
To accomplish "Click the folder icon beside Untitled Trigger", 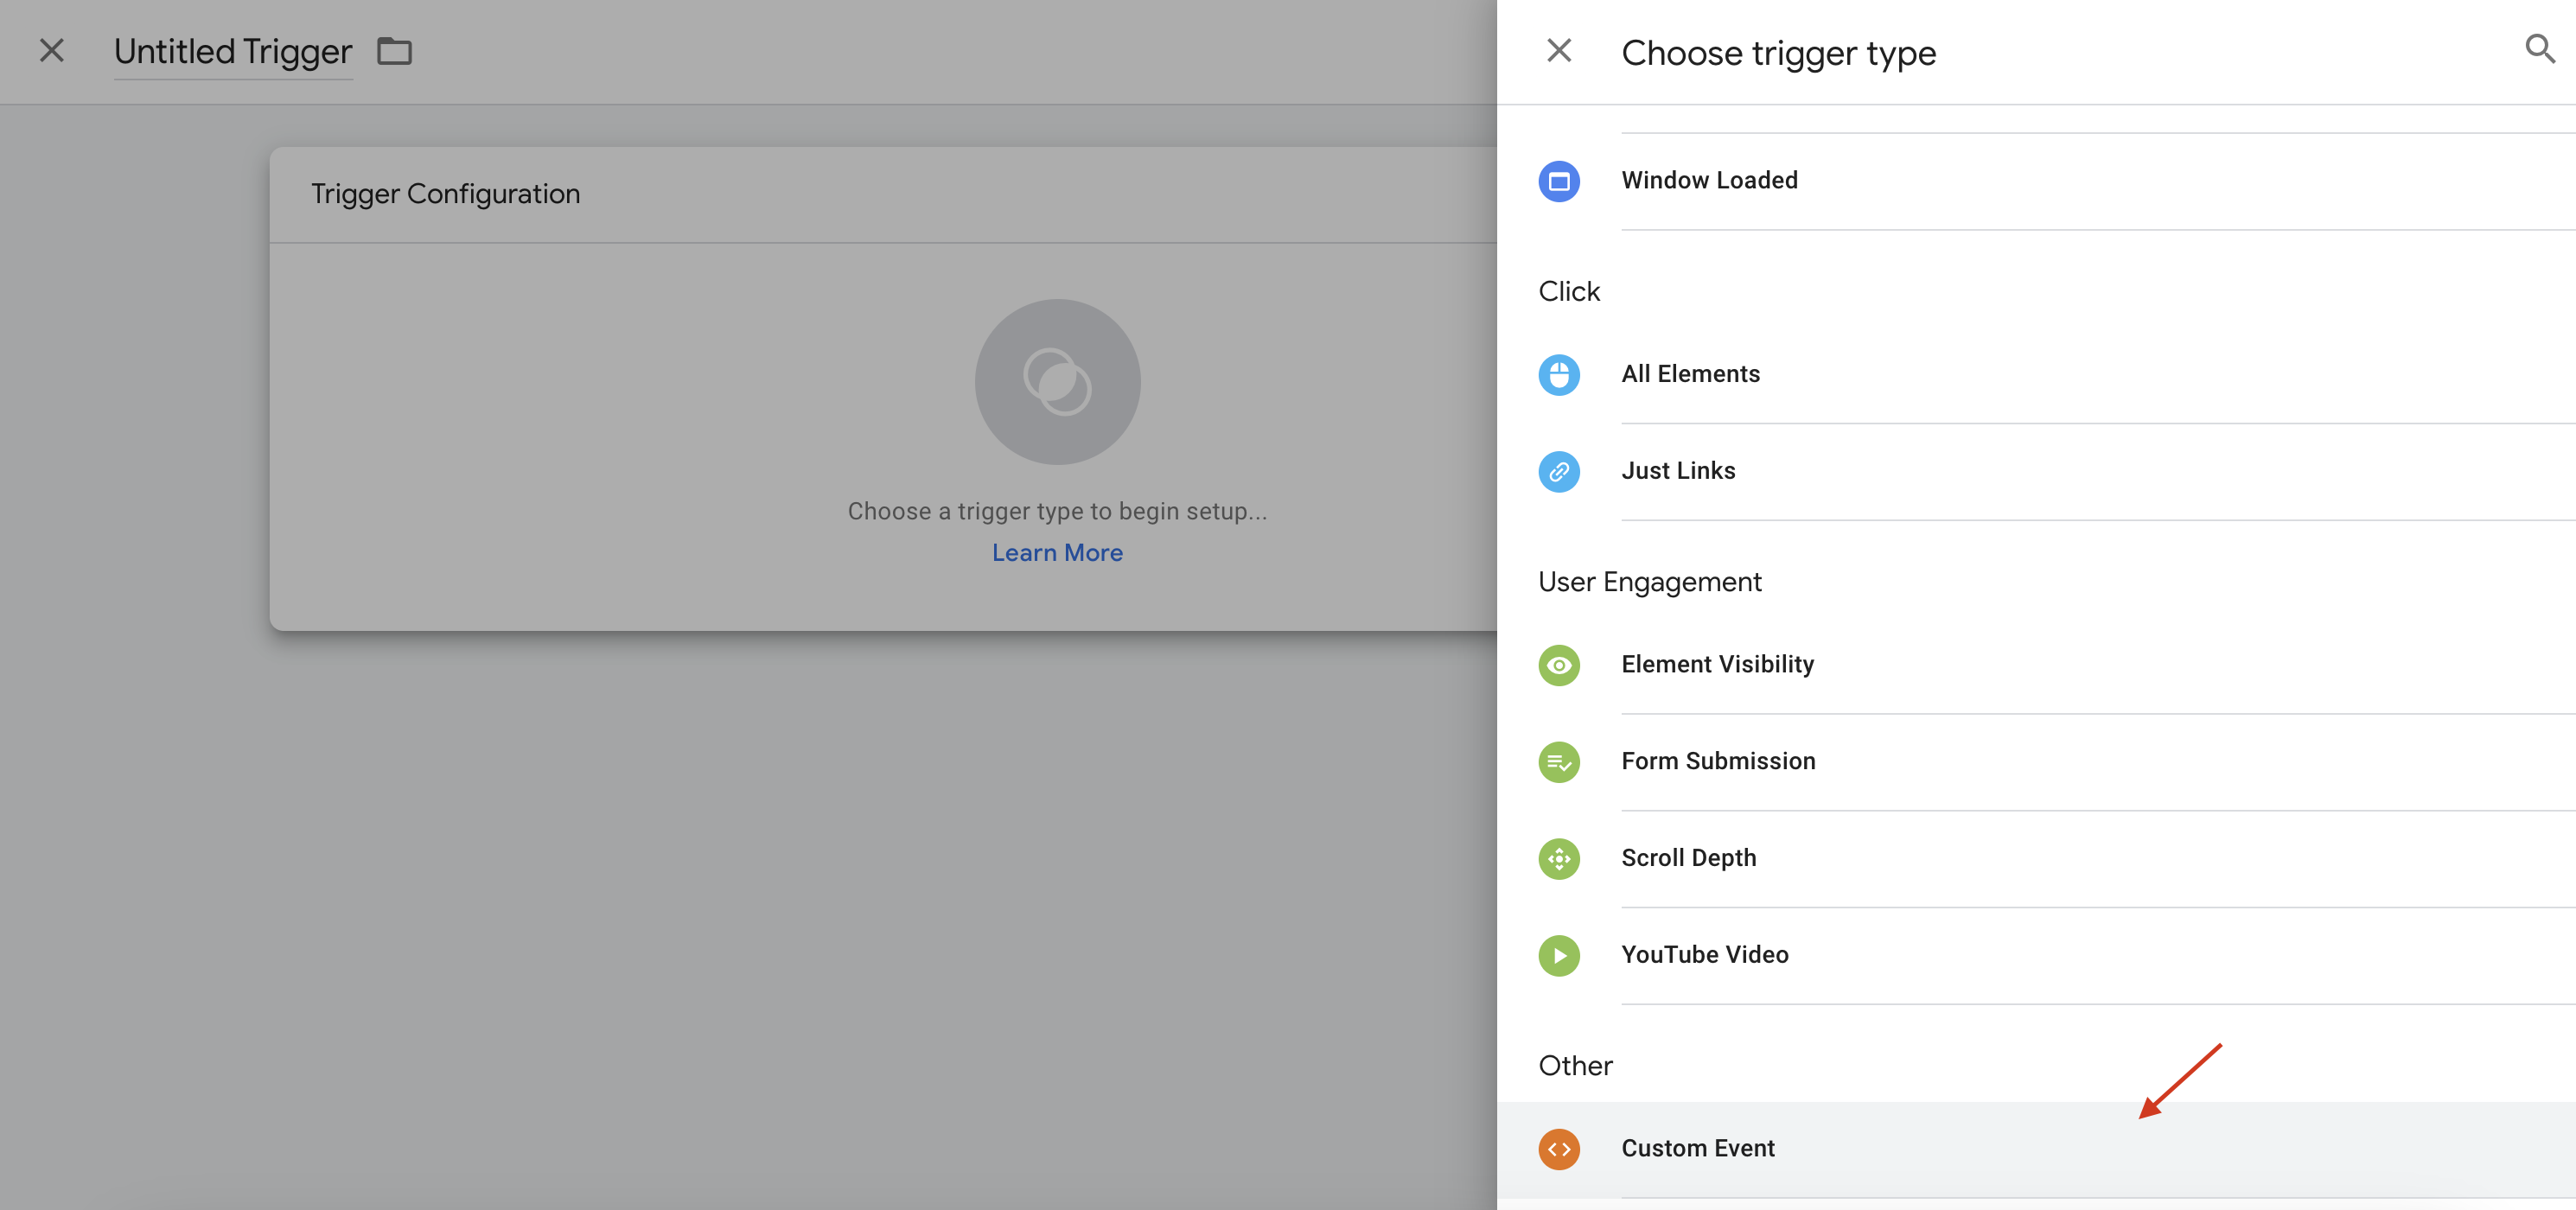I will (394, 51).
